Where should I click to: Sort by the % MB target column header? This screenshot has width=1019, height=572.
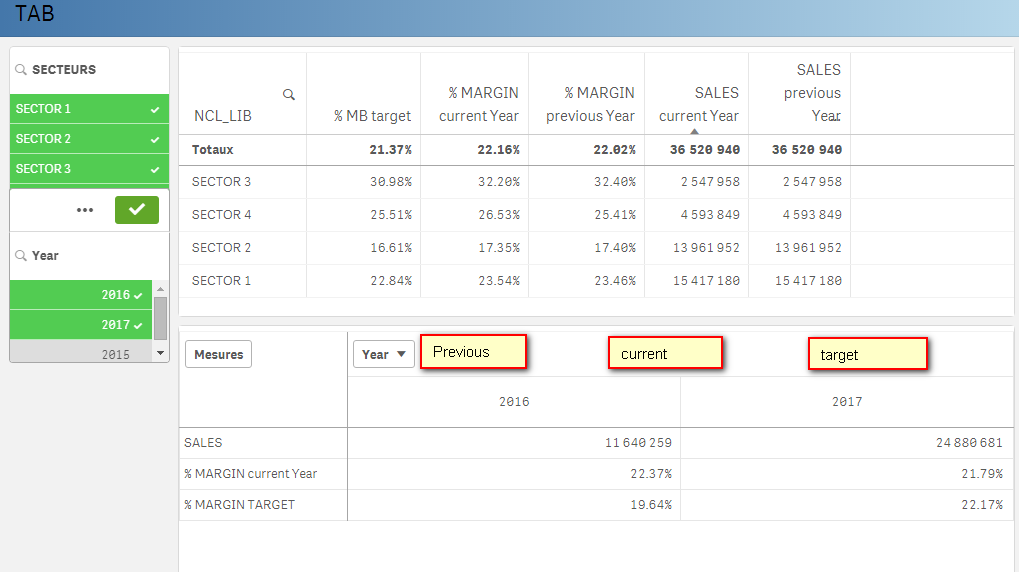pyautogui.click(x=372, y=116)
